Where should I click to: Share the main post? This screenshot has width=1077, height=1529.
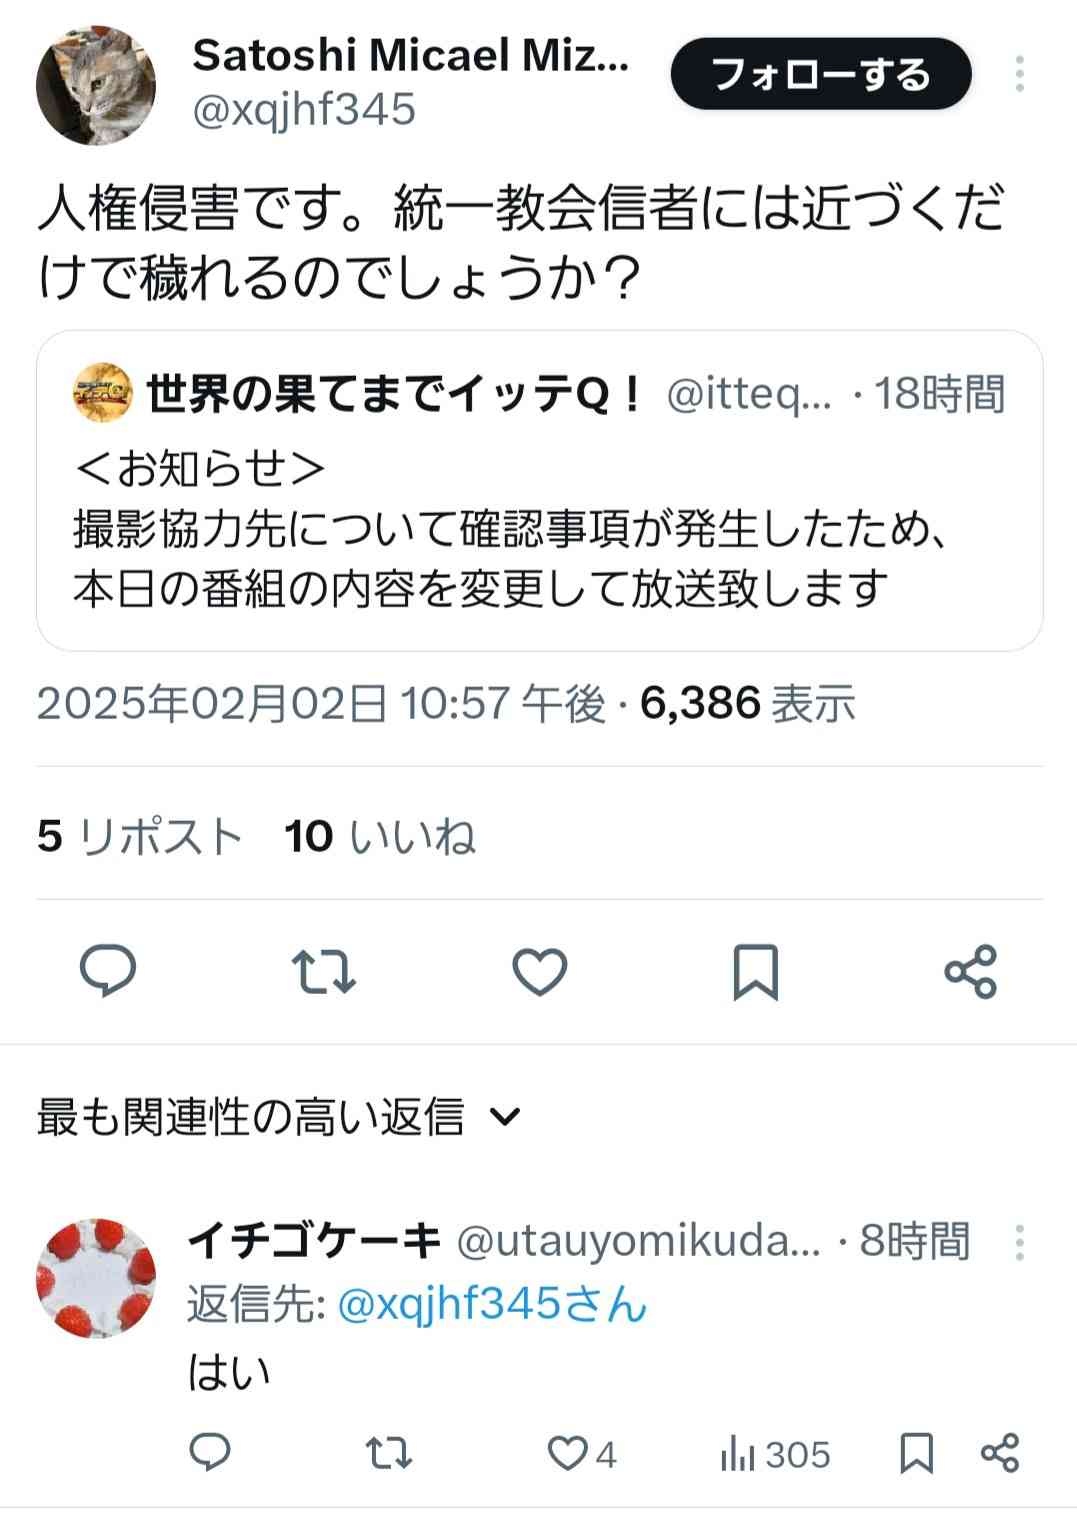[x=971, y=971]
